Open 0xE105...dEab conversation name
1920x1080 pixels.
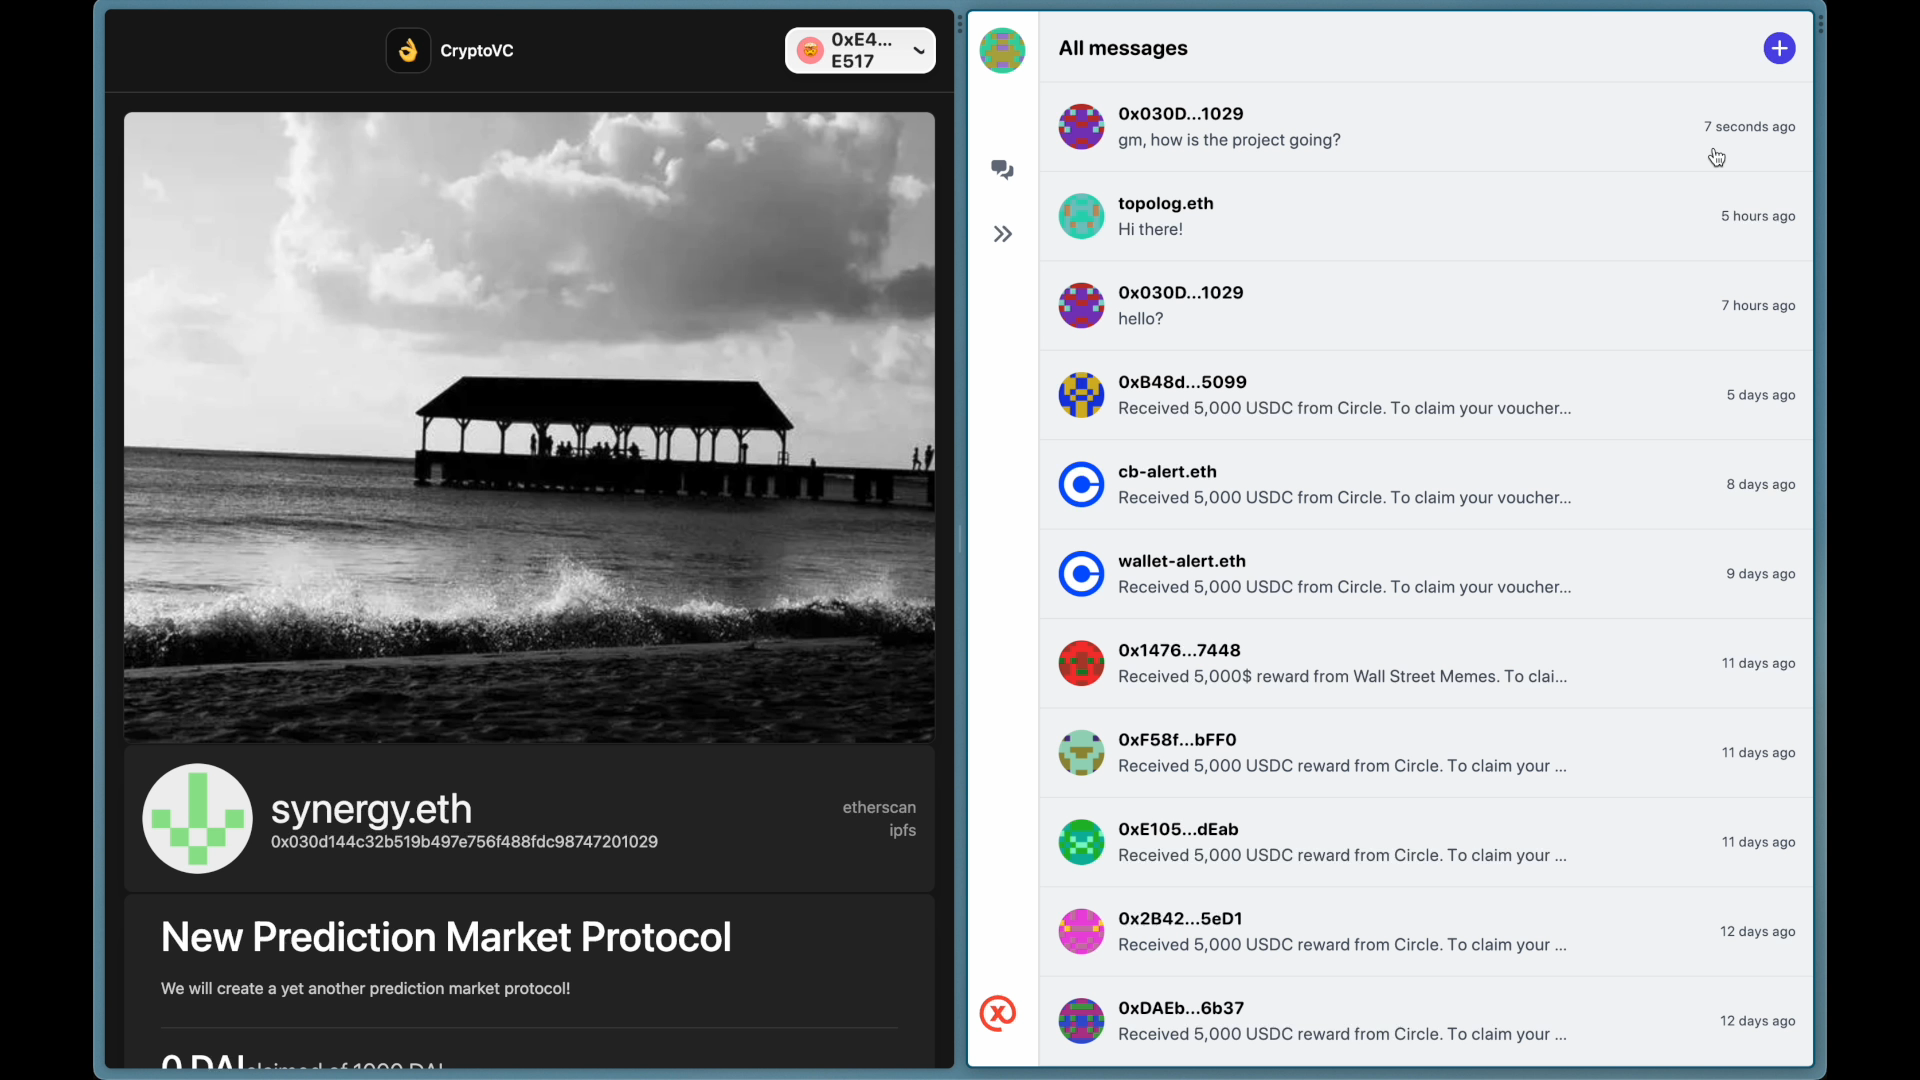(1178, 829)
